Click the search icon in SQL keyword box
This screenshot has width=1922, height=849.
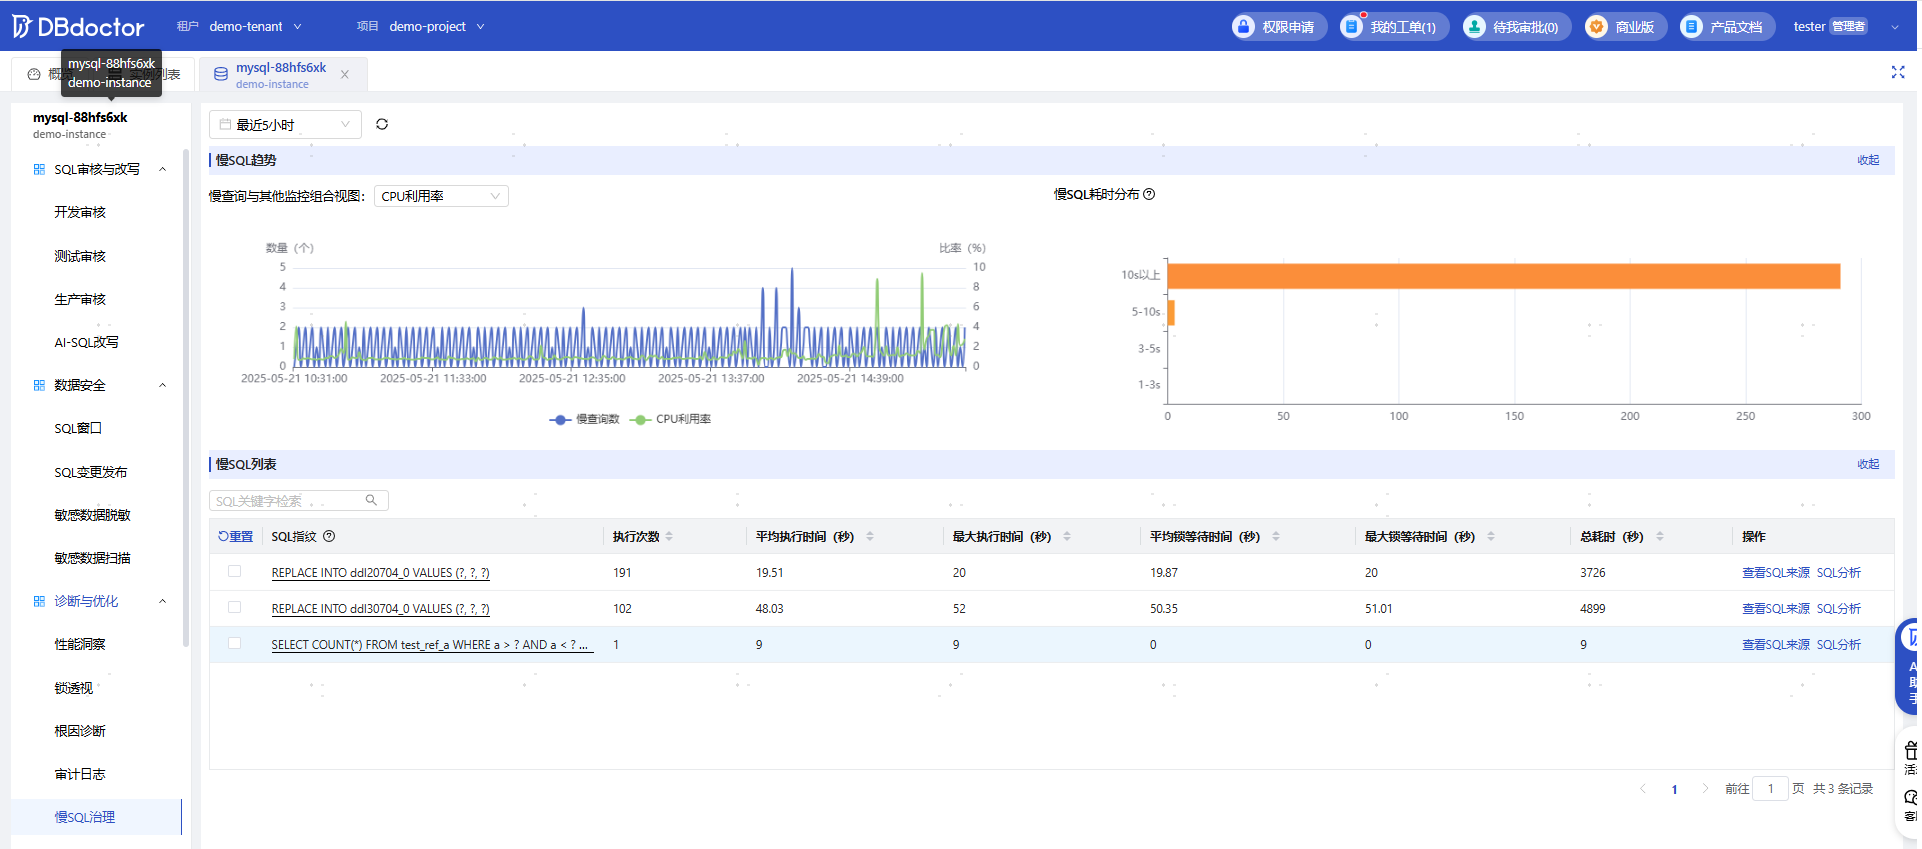[371, 501]
